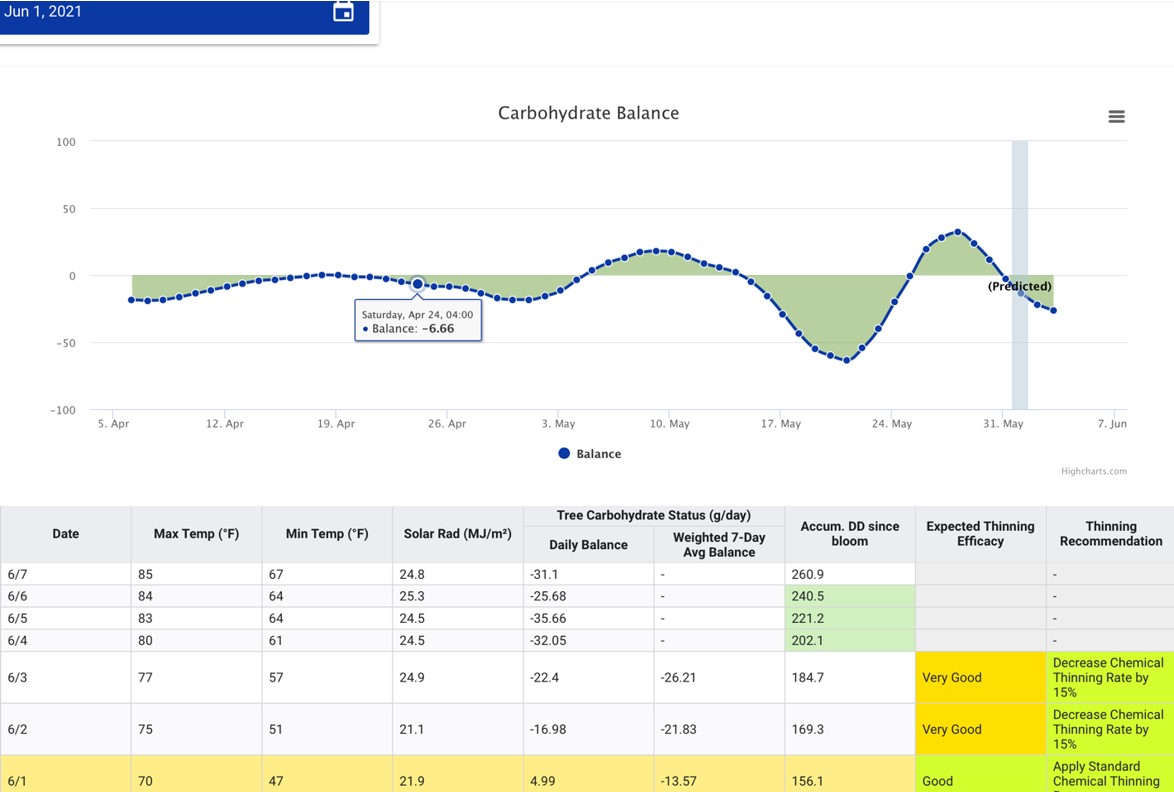Open the chart hamburger context menu

[x=1117, y=117]
